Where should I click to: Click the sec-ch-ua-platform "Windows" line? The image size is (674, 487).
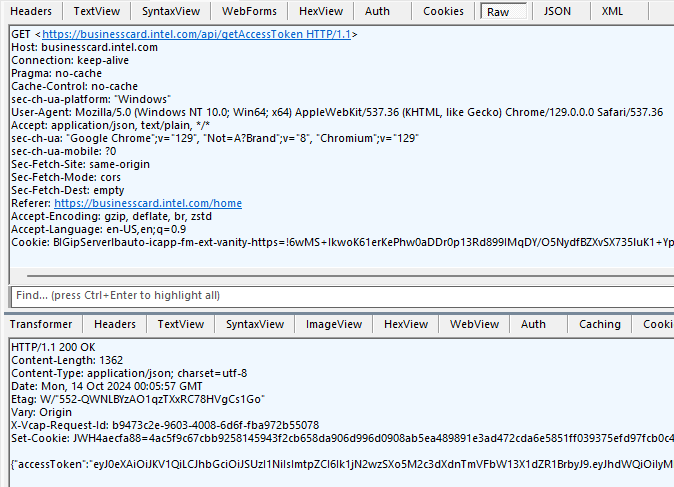91,99
